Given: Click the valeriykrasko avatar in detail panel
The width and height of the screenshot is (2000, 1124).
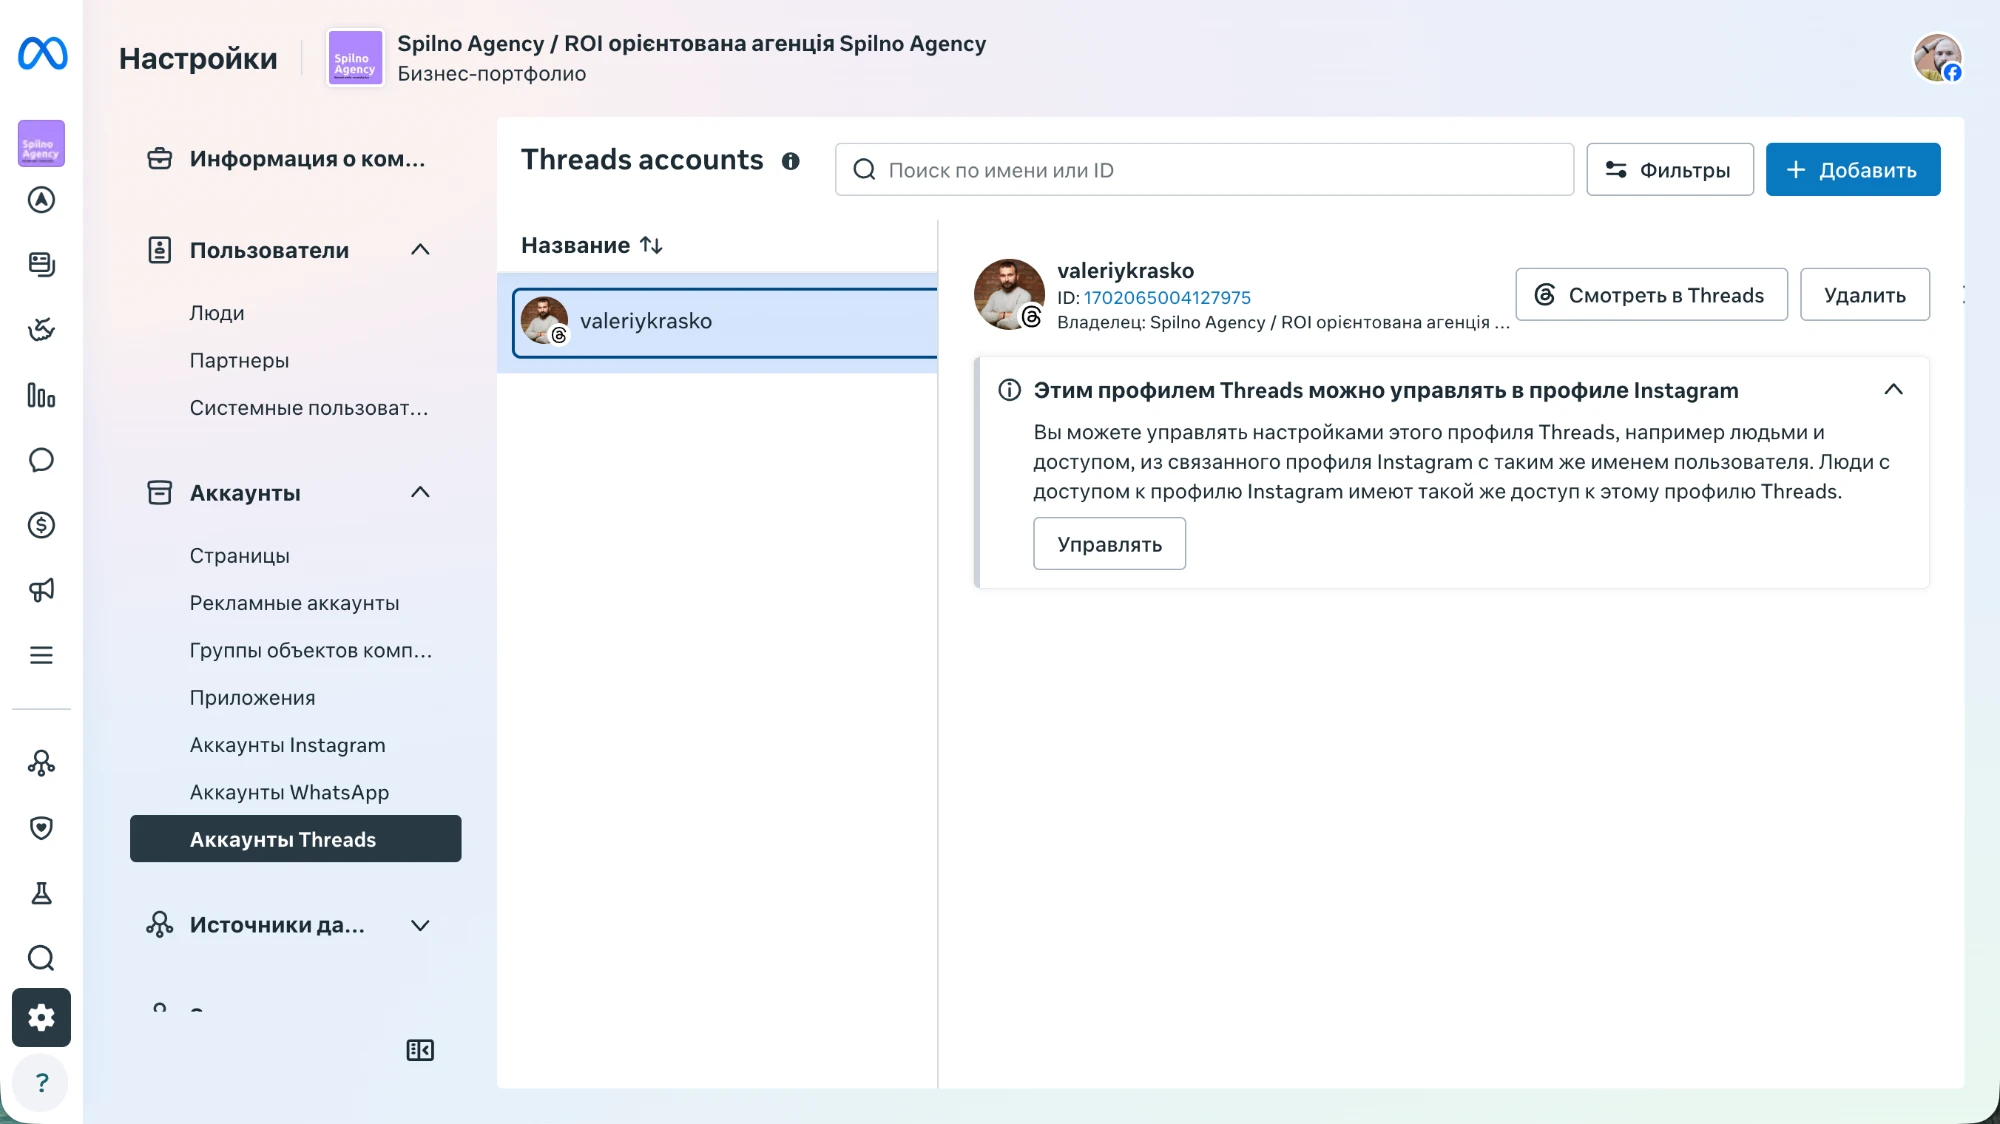Looking at the screenshot, I should (x=1009, y=295).
